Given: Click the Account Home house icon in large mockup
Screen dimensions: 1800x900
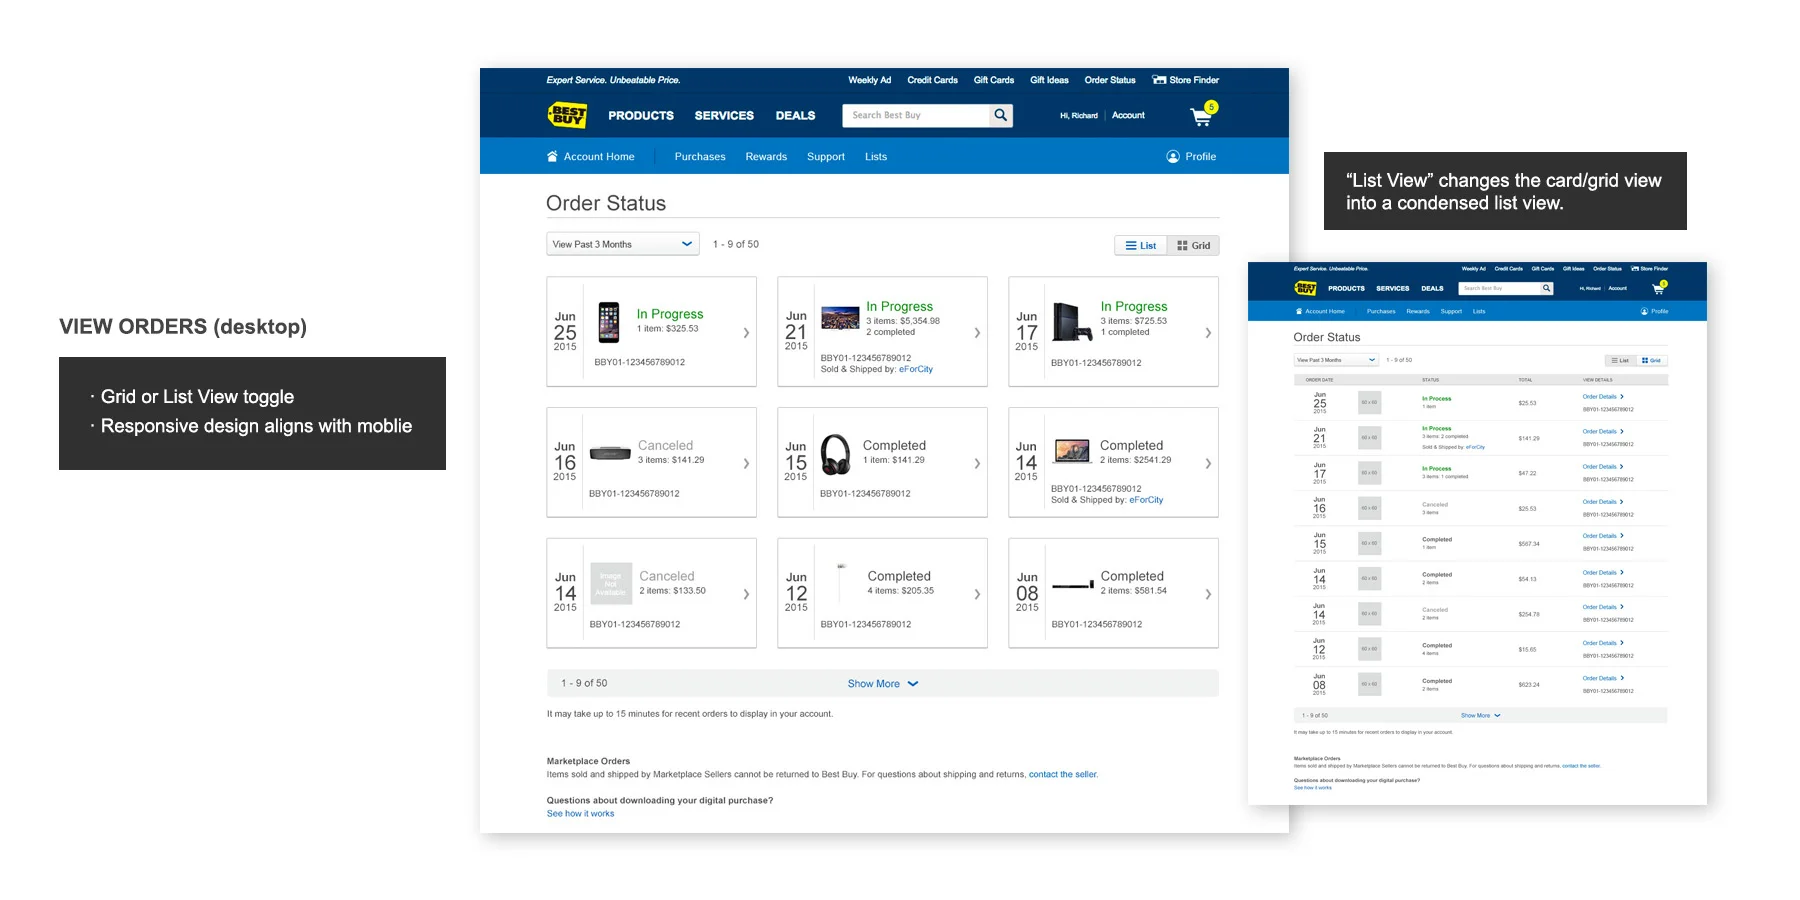Looking at the screenshot, I should coord(552,156).
